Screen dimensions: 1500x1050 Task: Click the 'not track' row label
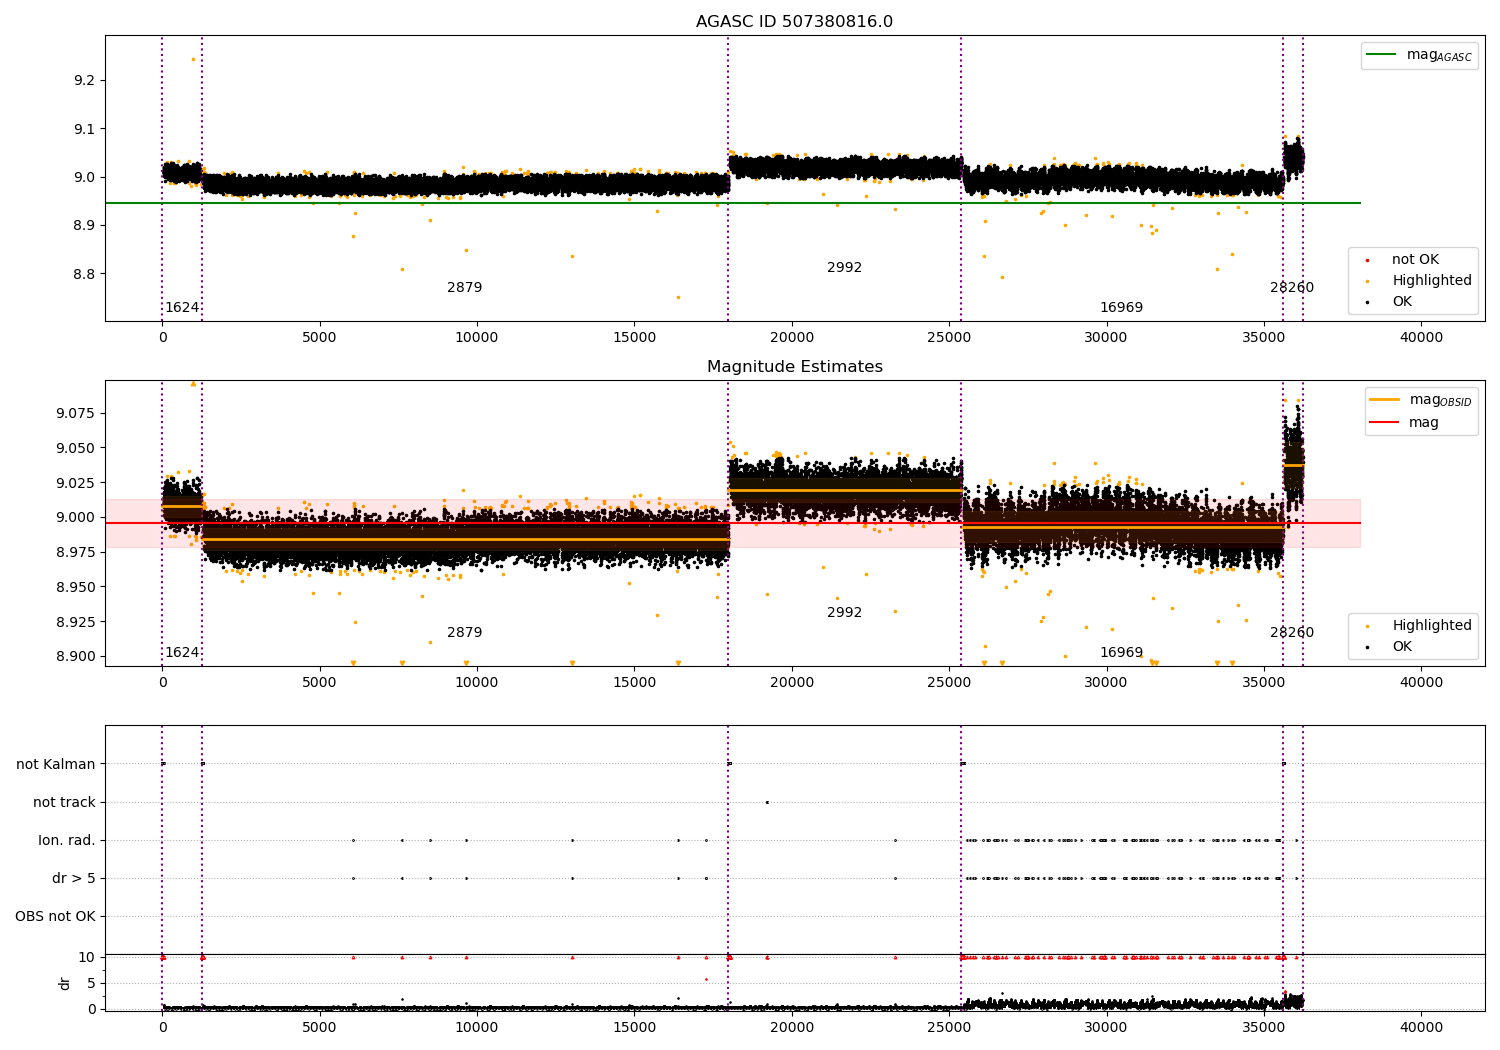[x=64, y=802]
